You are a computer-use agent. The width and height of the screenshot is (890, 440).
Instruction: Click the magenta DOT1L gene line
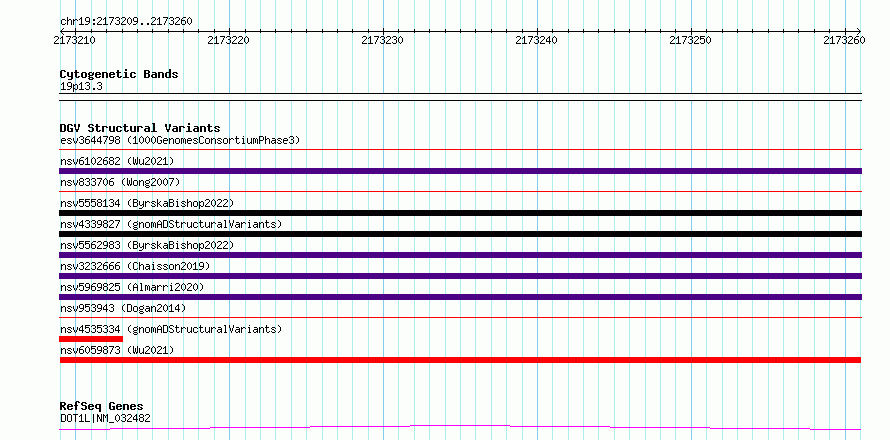pyautogui.click(x=460, y=427)
